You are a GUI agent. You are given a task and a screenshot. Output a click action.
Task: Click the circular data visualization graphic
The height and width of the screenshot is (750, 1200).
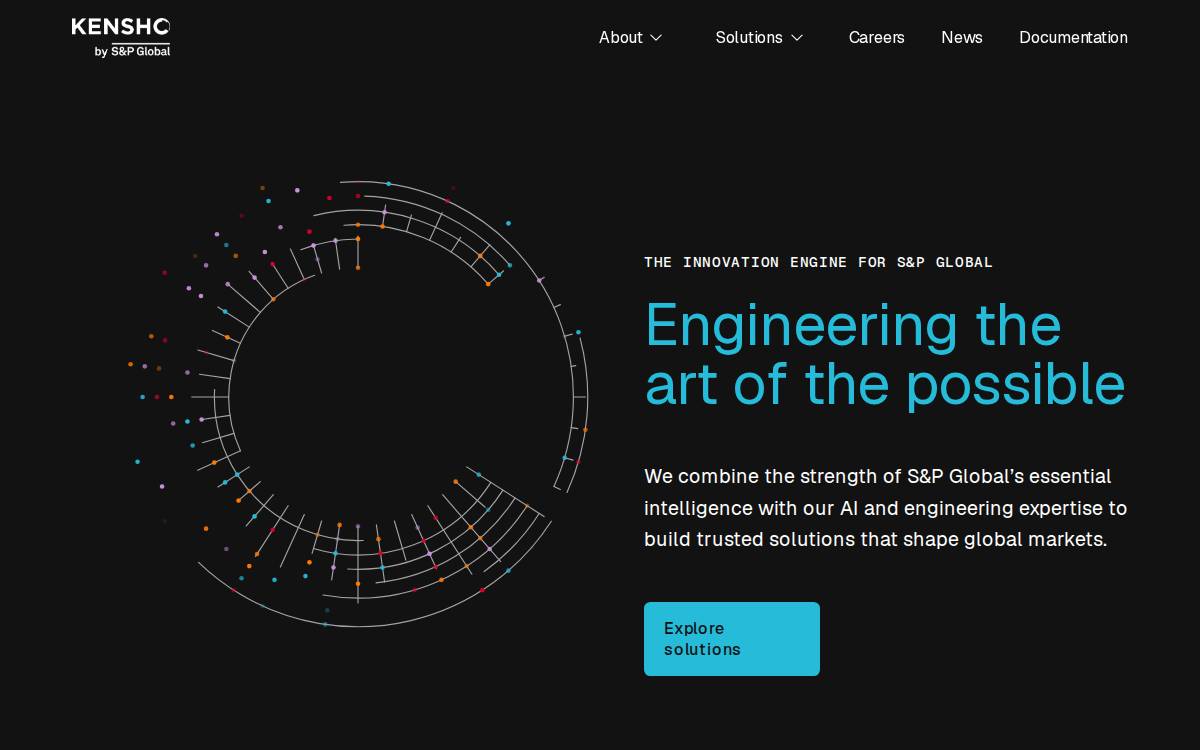pos(358,404)
